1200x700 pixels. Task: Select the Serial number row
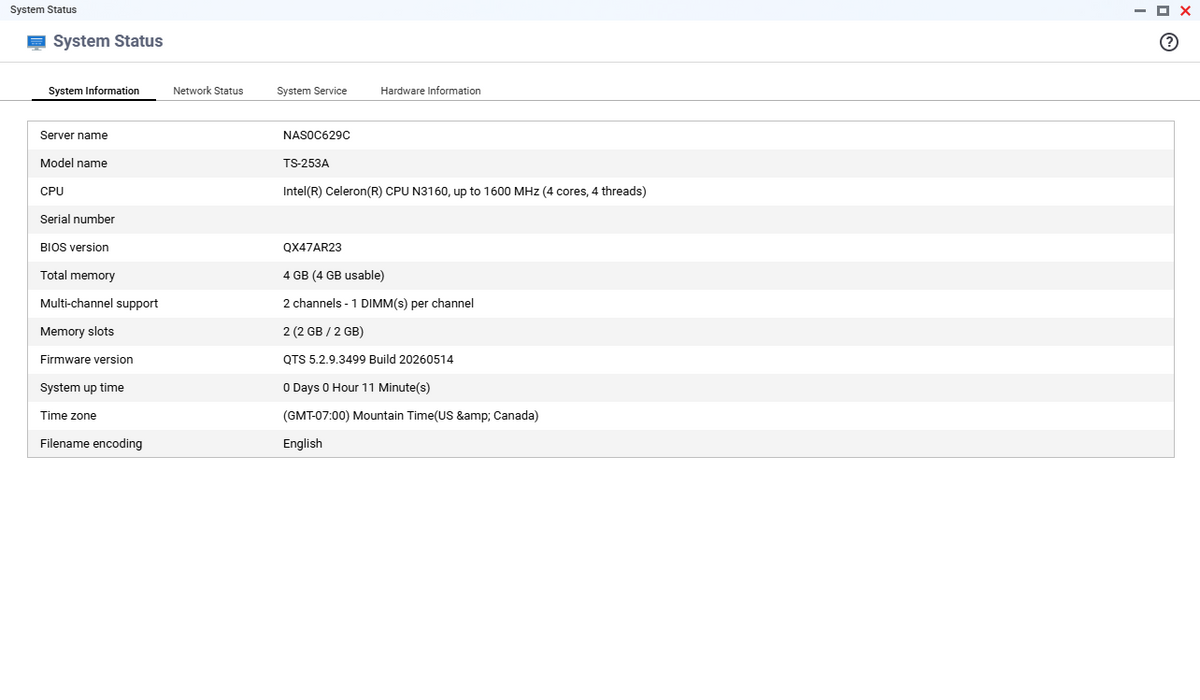click(x=600, y=219)
